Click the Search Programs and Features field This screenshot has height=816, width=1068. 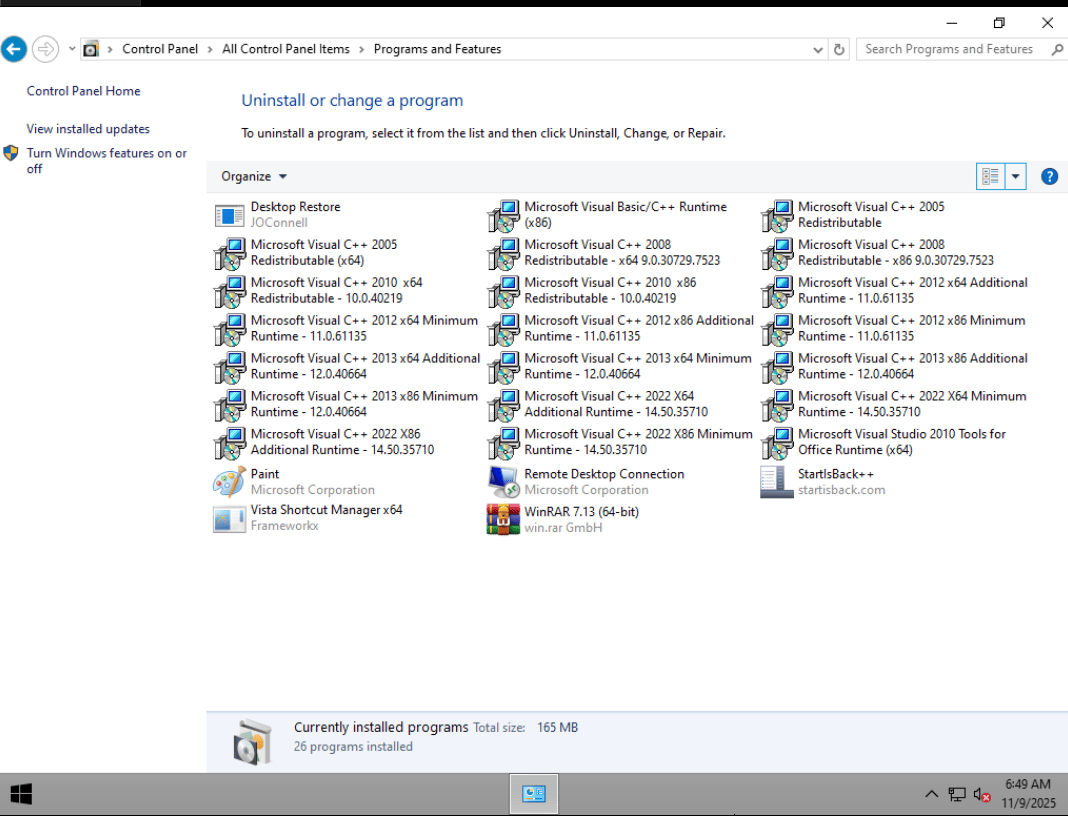(x=948, y=49)
